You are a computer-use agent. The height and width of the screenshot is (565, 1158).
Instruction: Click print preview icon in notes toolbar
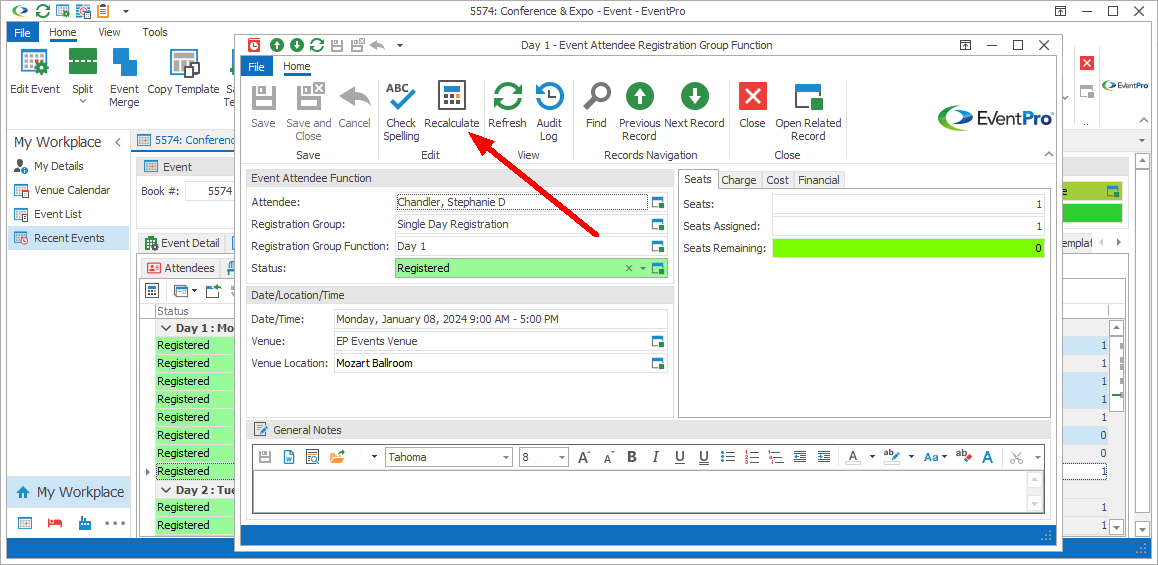[312, 457]
